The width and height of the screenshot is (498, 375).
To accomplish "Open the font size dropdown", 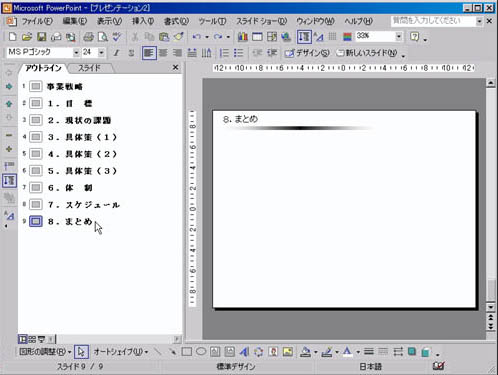I will click(101, 52).
